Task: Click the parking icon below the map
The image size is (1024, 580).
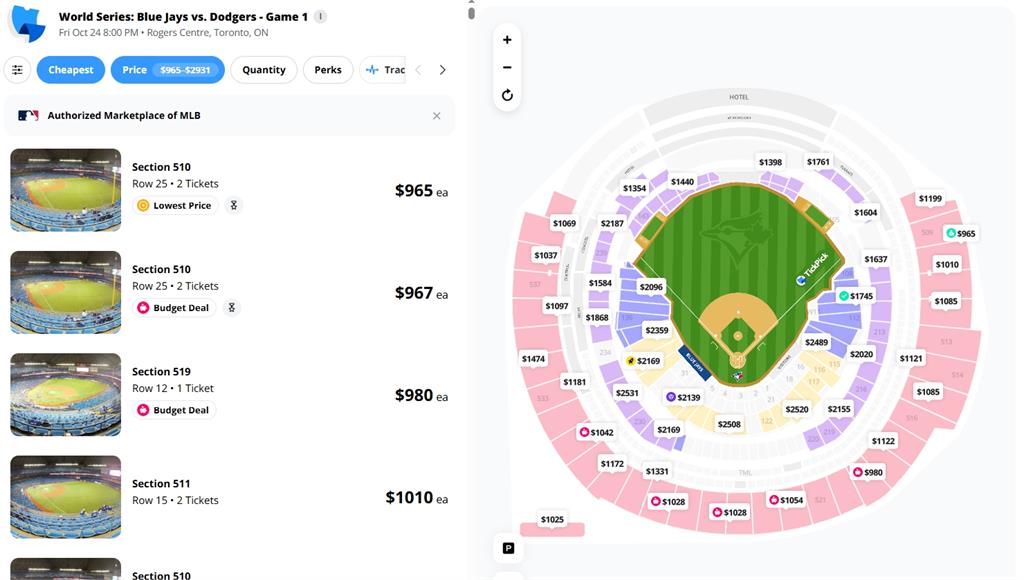Action: 508,548
